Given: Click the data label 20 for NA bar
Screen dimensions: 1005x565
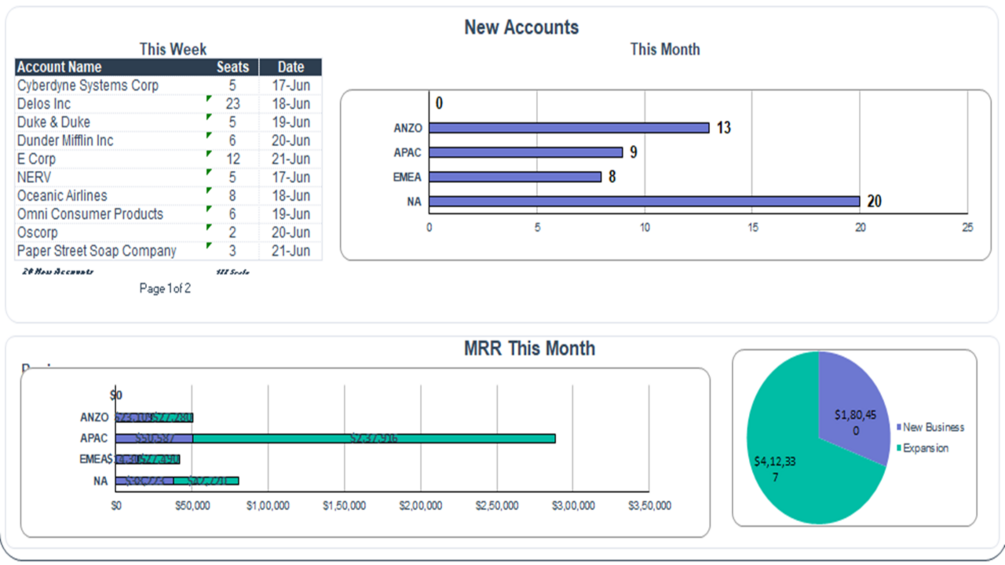Looking at the screenshot, I should coord(874,201).
